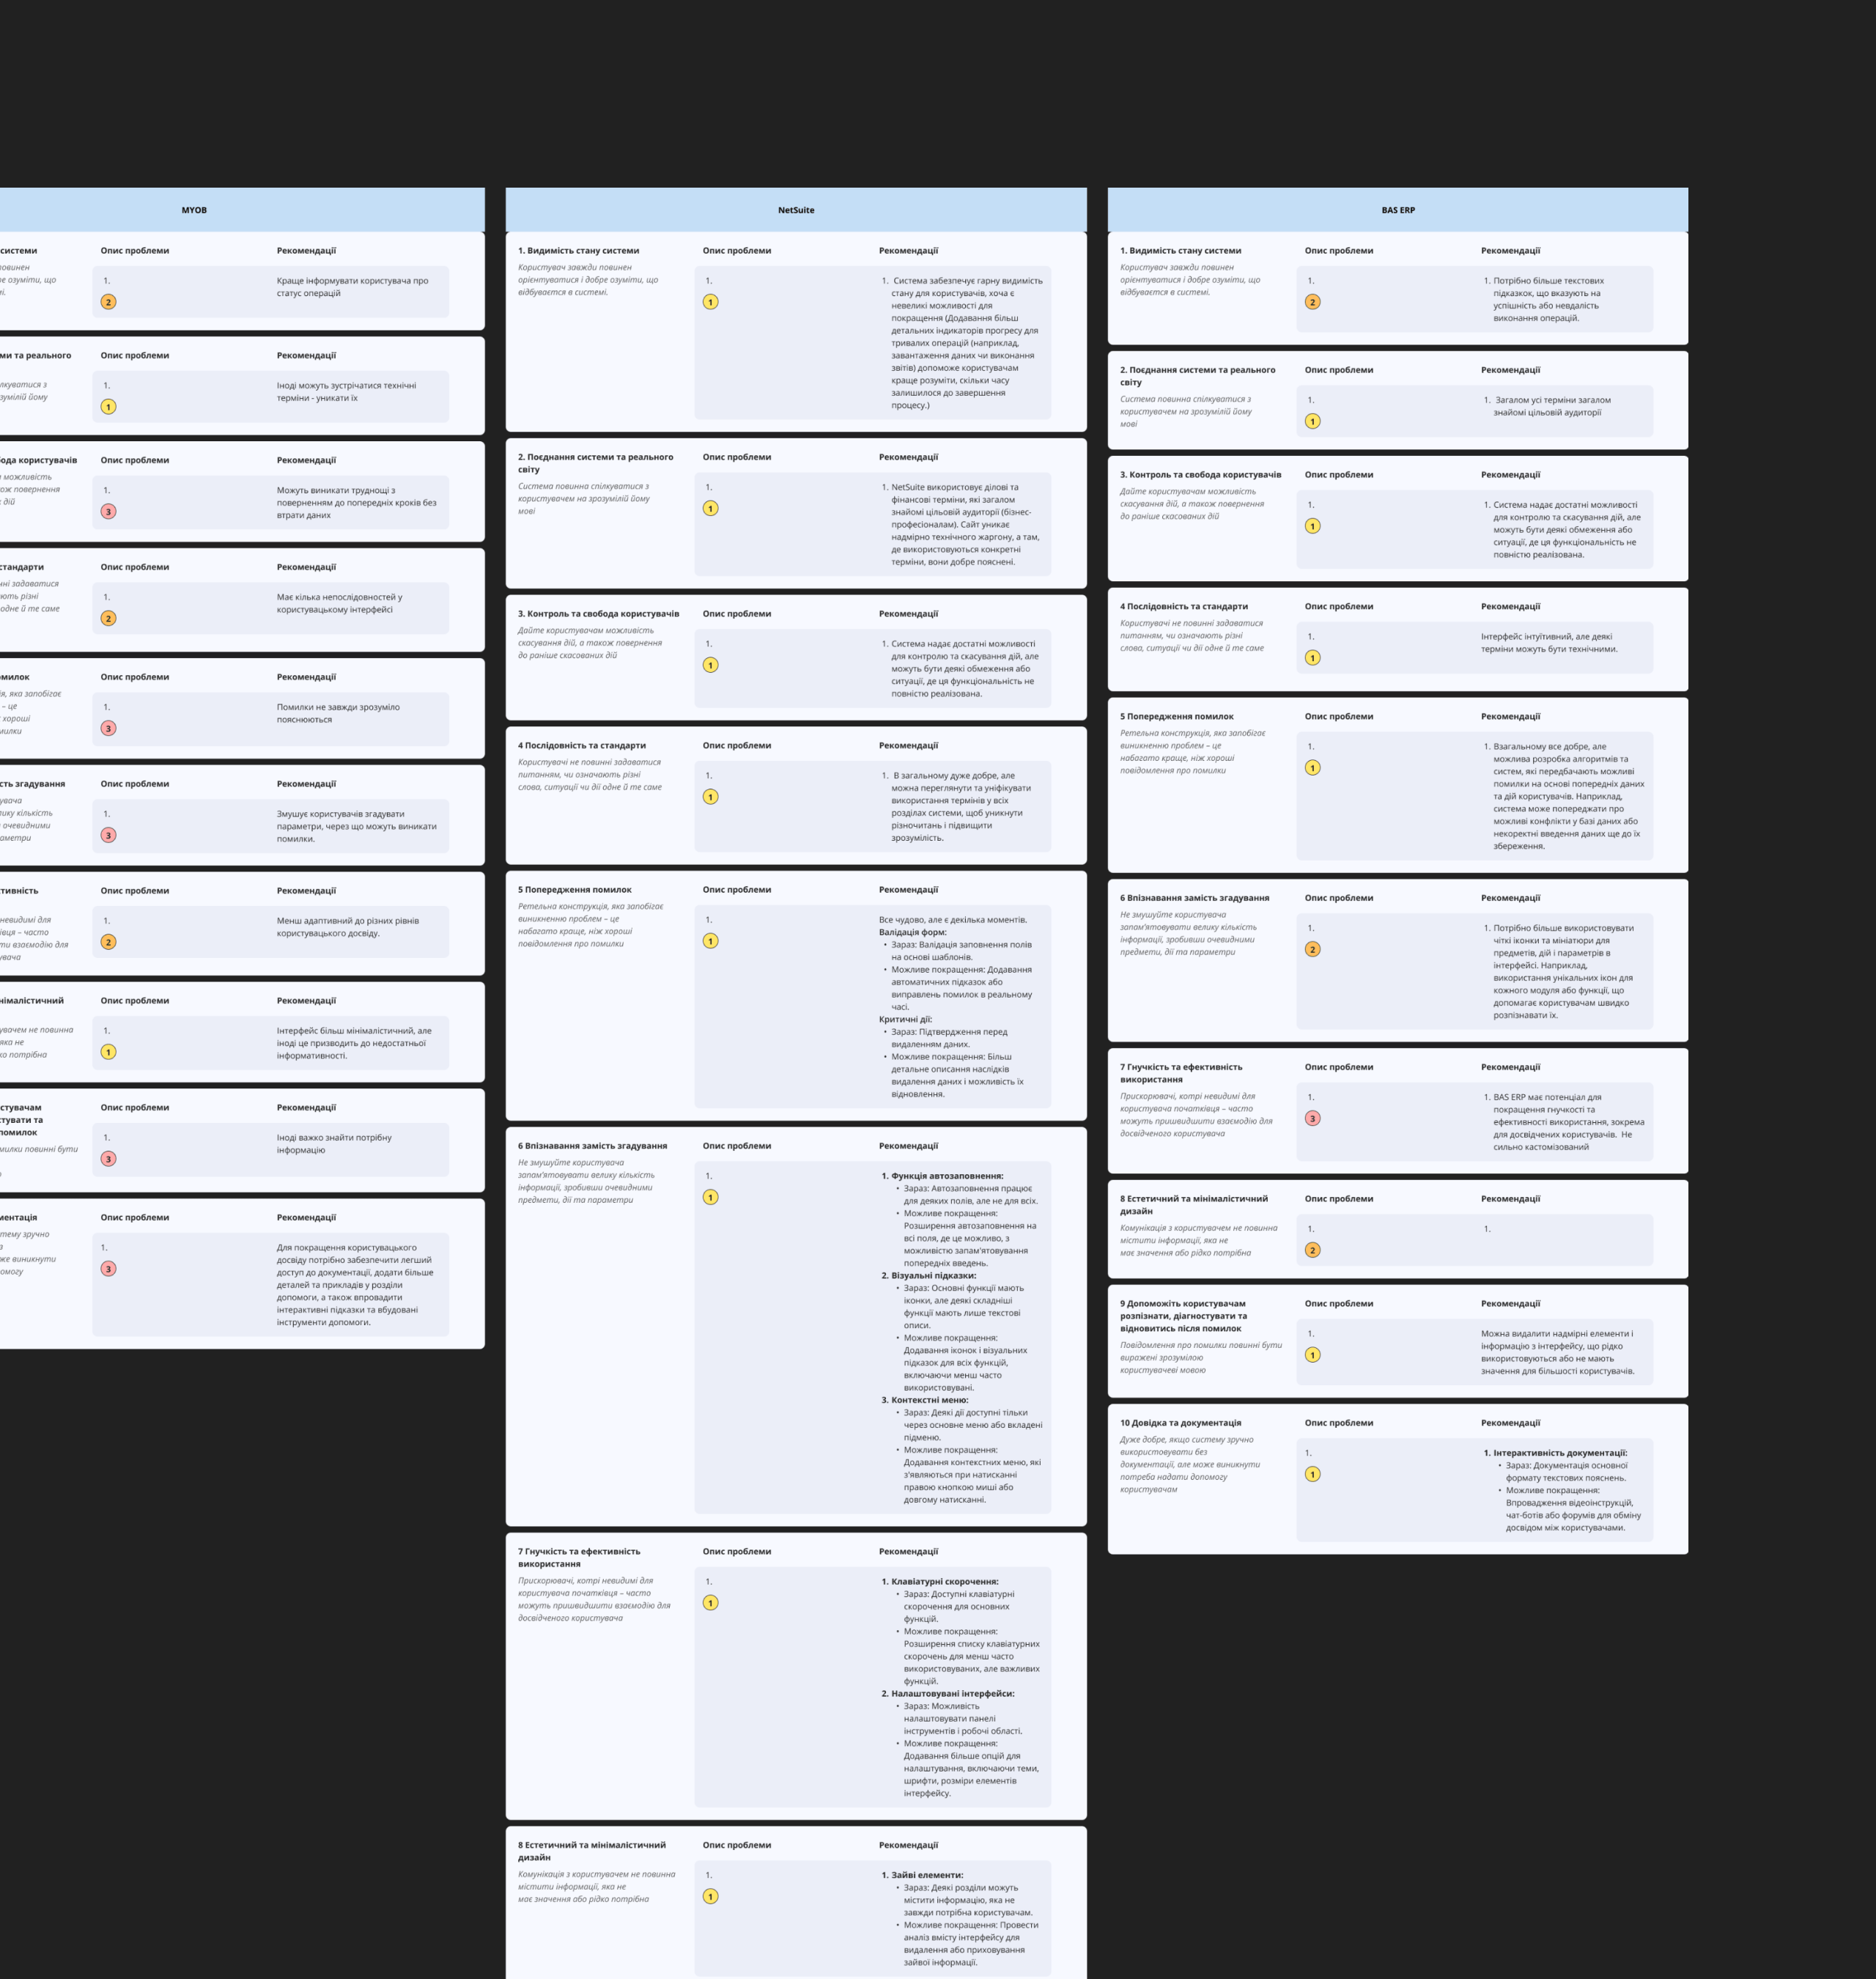The image size is (1876, 1979).
Task: Click NetSuite heading '1. Видимість стану системи'
Action: (578, 251)
